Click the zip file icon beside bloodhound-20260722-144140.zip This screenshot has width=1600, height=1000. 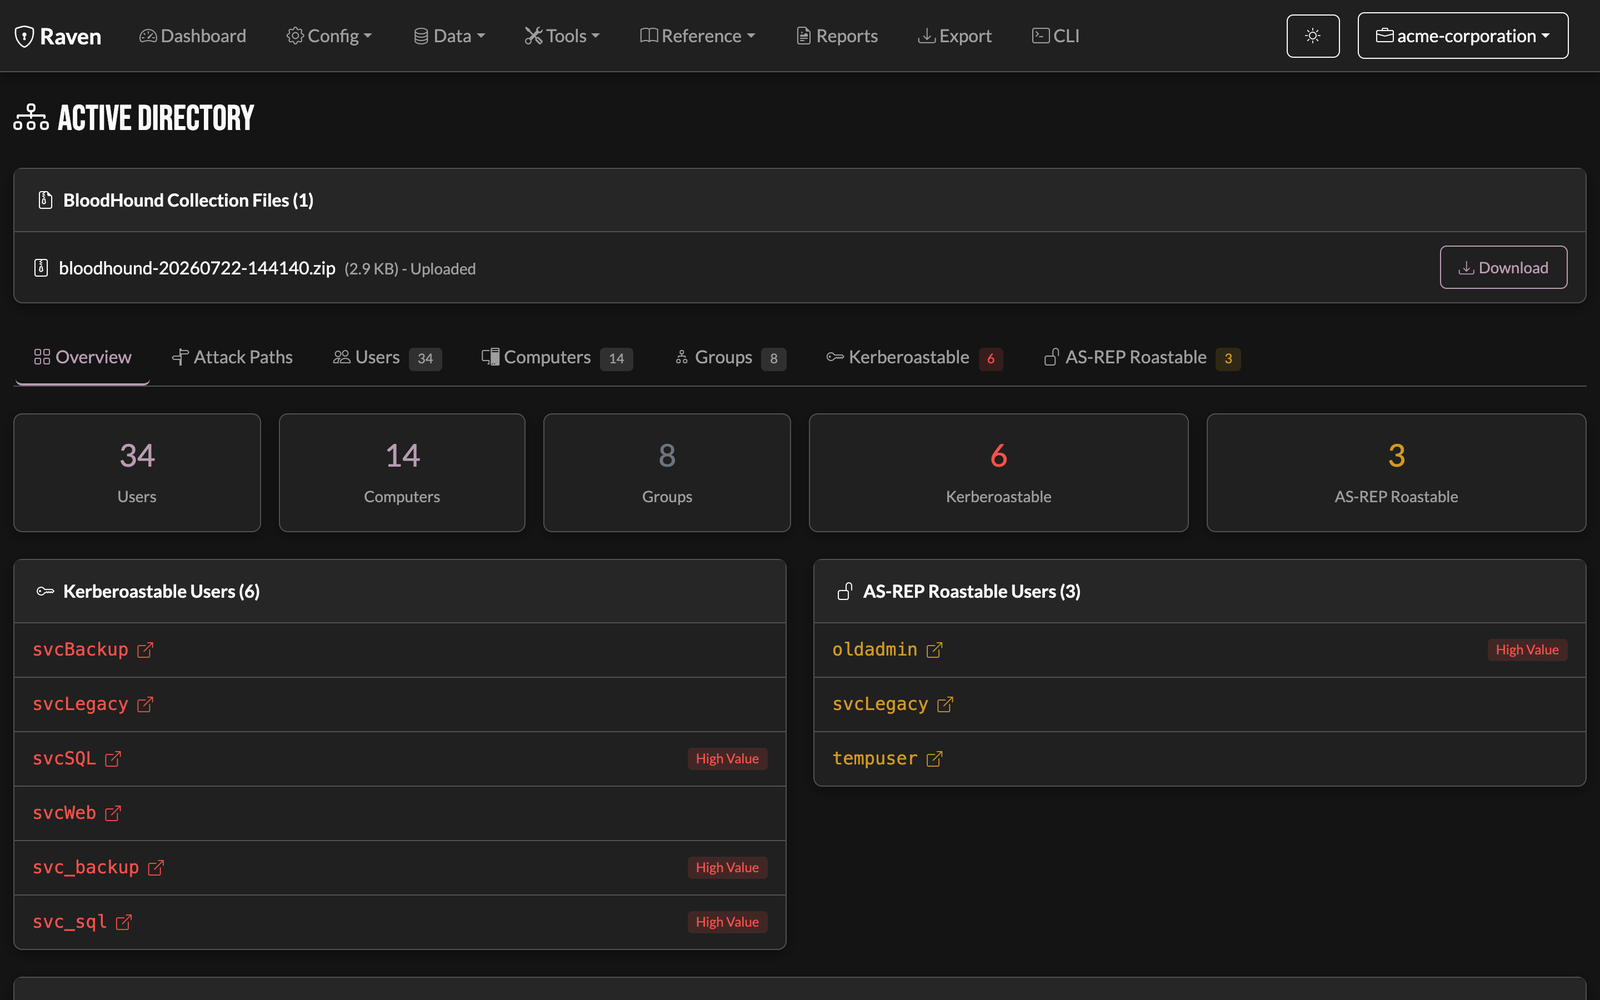click(41, 268)
